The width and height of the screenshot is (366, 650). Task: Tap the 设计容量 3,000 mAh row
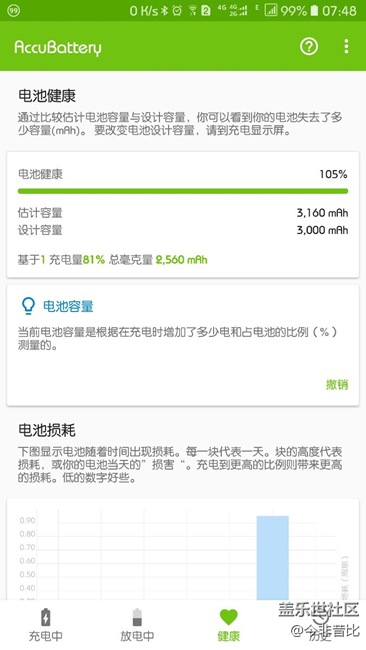click(x=183, y=230)
